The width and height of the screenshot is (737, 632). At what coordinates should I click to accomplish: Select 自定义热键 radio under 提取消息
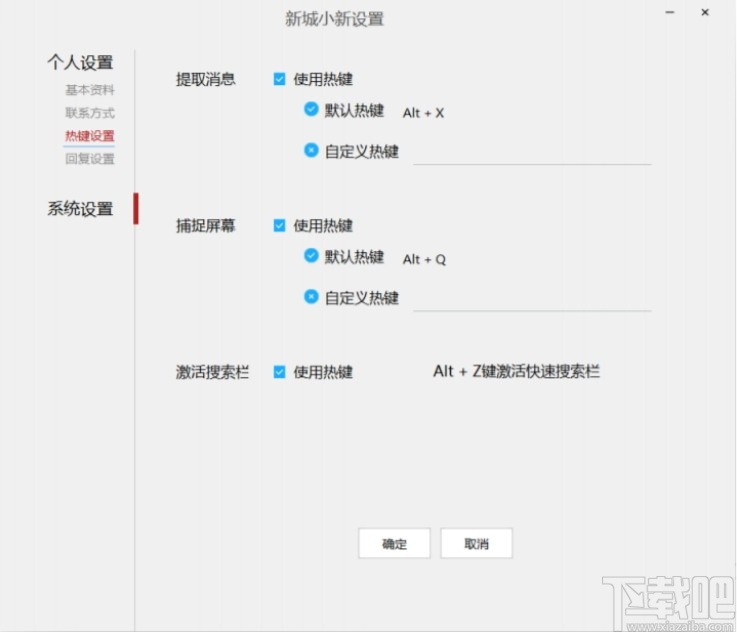(x=311, y=150)
